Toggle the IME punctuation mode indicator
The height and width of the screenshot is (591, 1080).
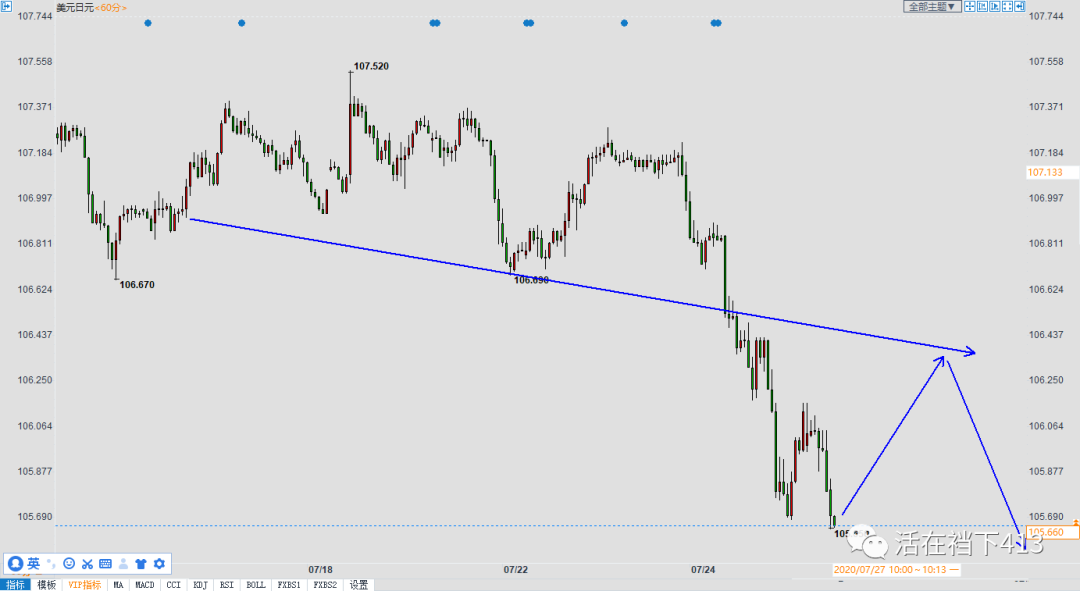point(51,564)
